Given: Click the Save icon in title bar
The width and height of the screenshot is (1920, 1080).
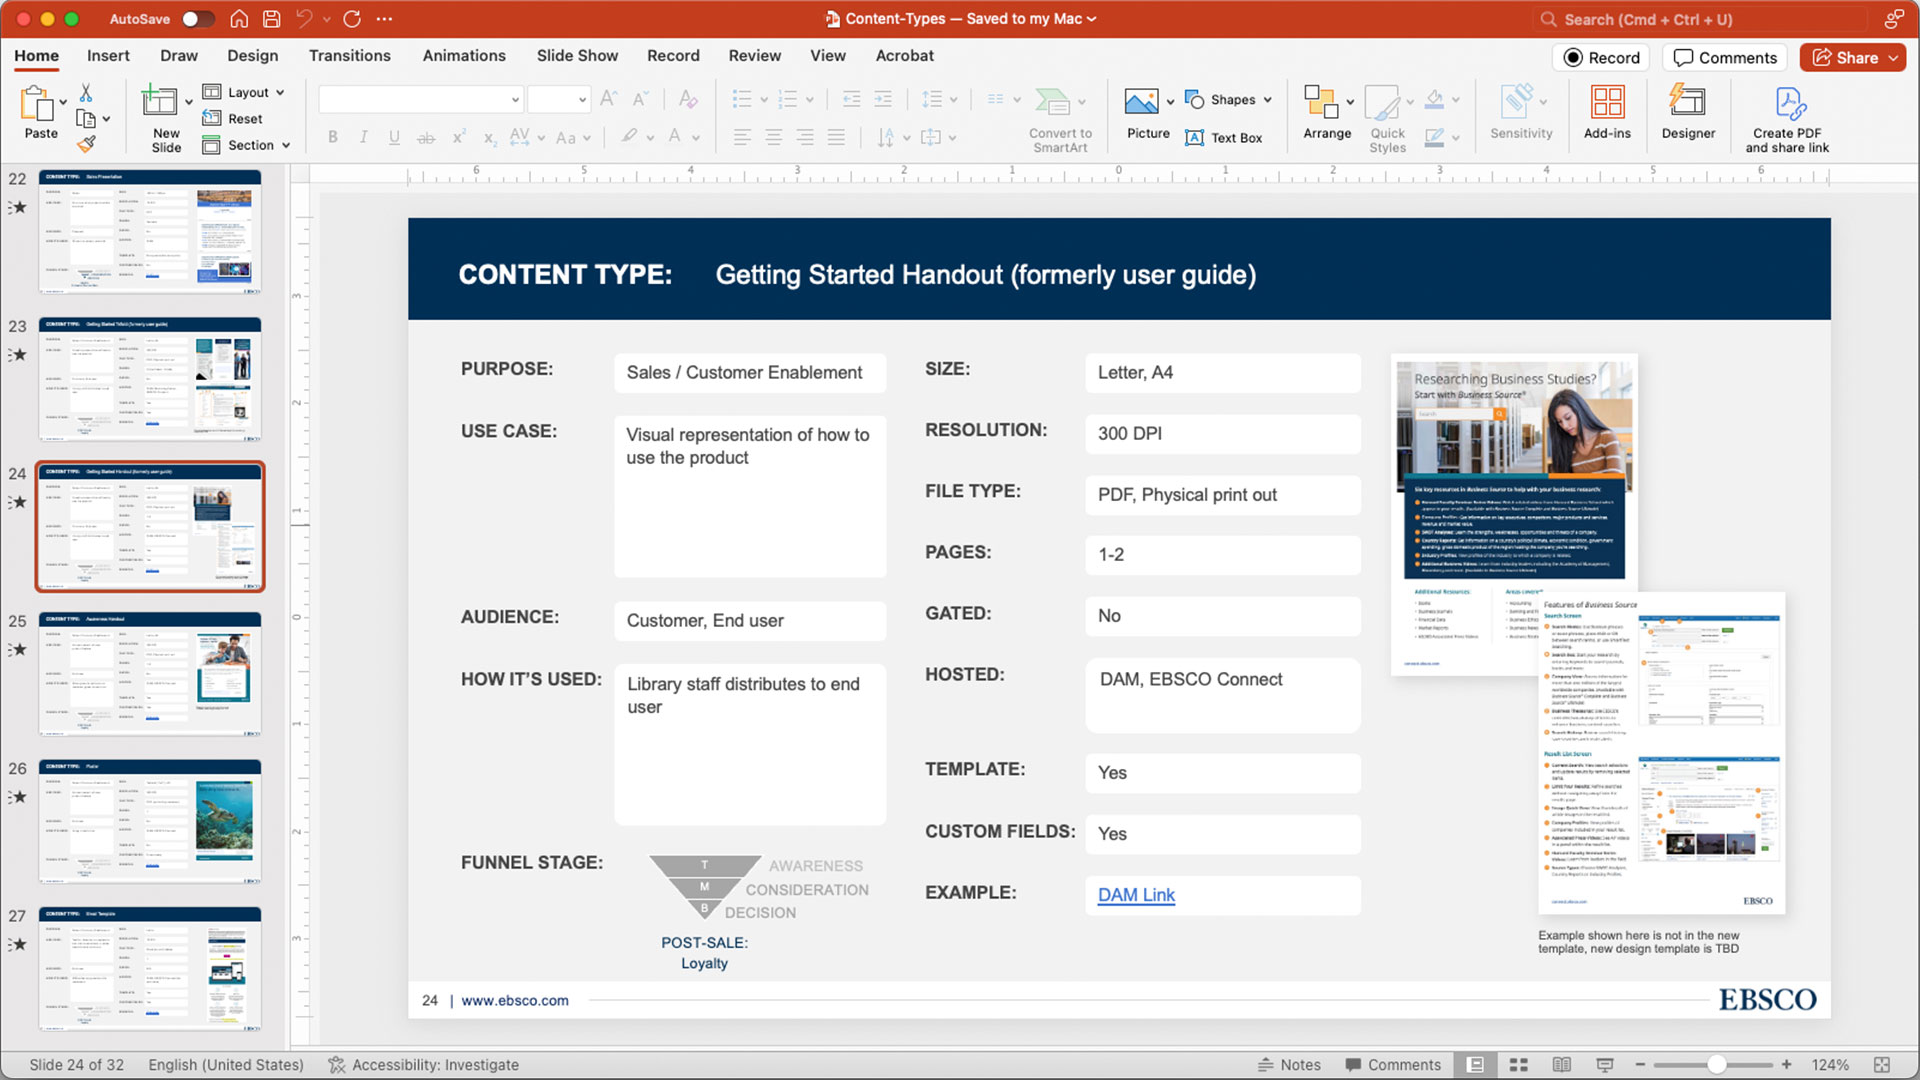Looking at the screenshot, I should (x=271, y=19).
